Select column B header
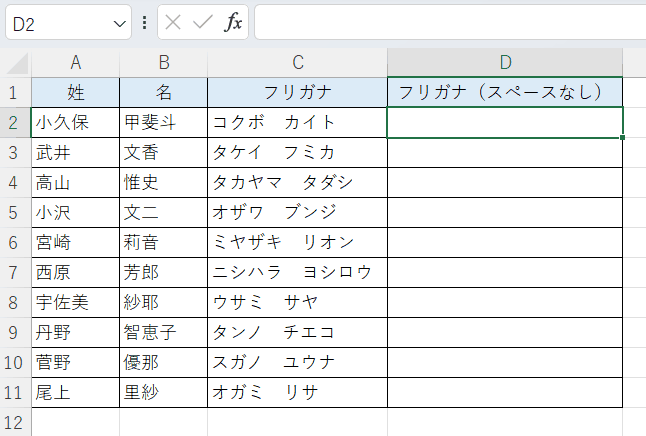This screenshot has height=436, width=646. point(164,63)
